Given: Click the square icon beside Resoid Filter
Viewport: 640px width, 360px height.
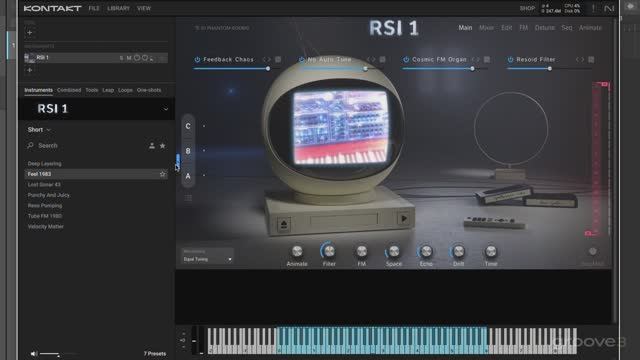Looking at the screenshot, I should pyautogui.click(x=591, y=60).
